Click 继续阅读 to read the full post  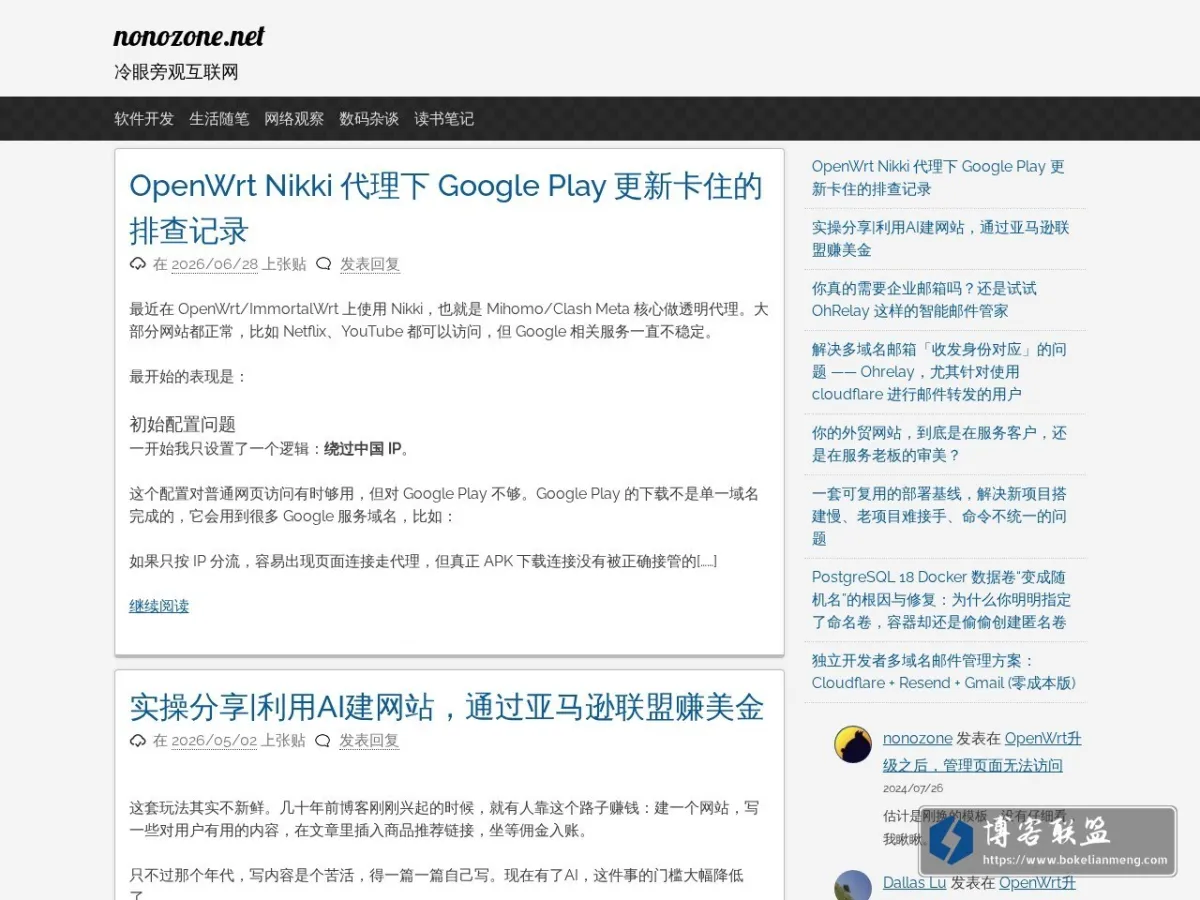tap(159, 606)
